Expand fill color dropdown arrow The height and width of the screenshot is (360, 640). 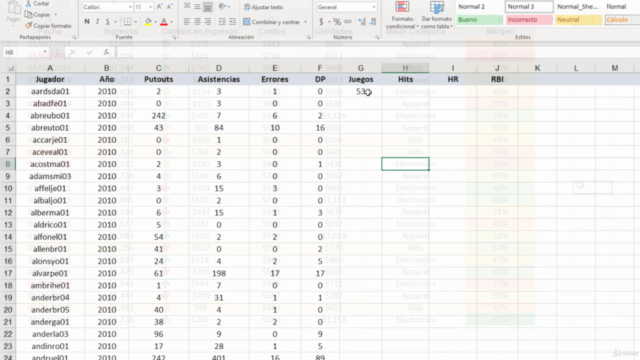pyautogui.click(x=156, y=22)
